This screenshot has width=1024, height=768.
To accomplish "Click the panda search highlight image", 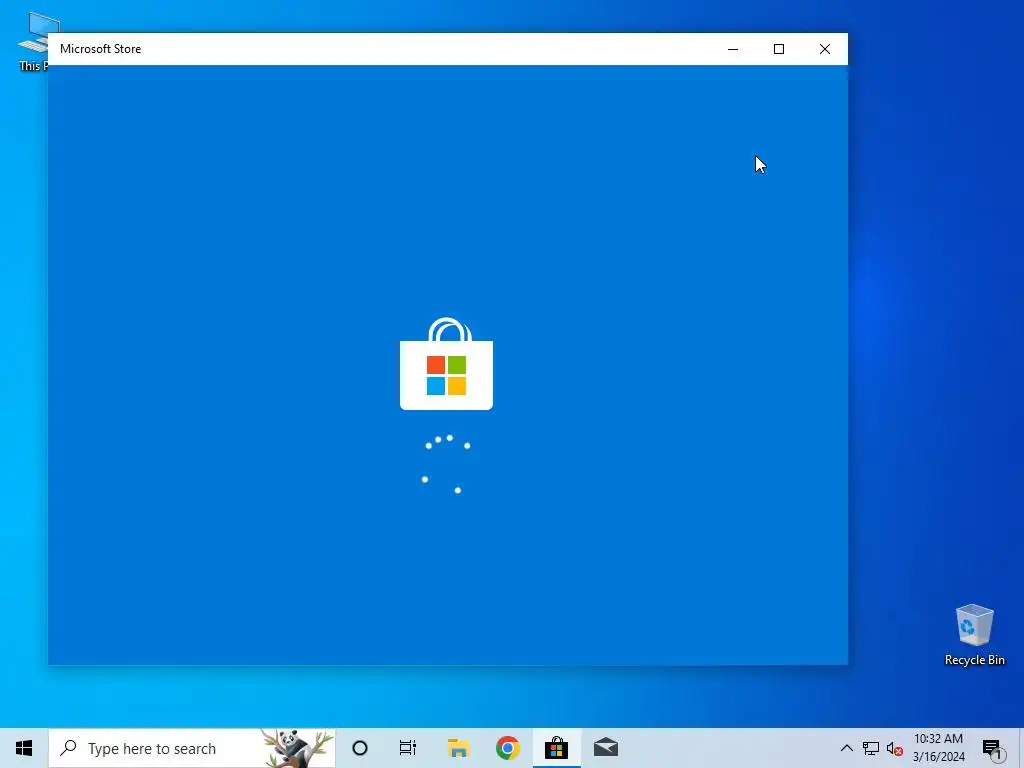I will pos(297,748).
